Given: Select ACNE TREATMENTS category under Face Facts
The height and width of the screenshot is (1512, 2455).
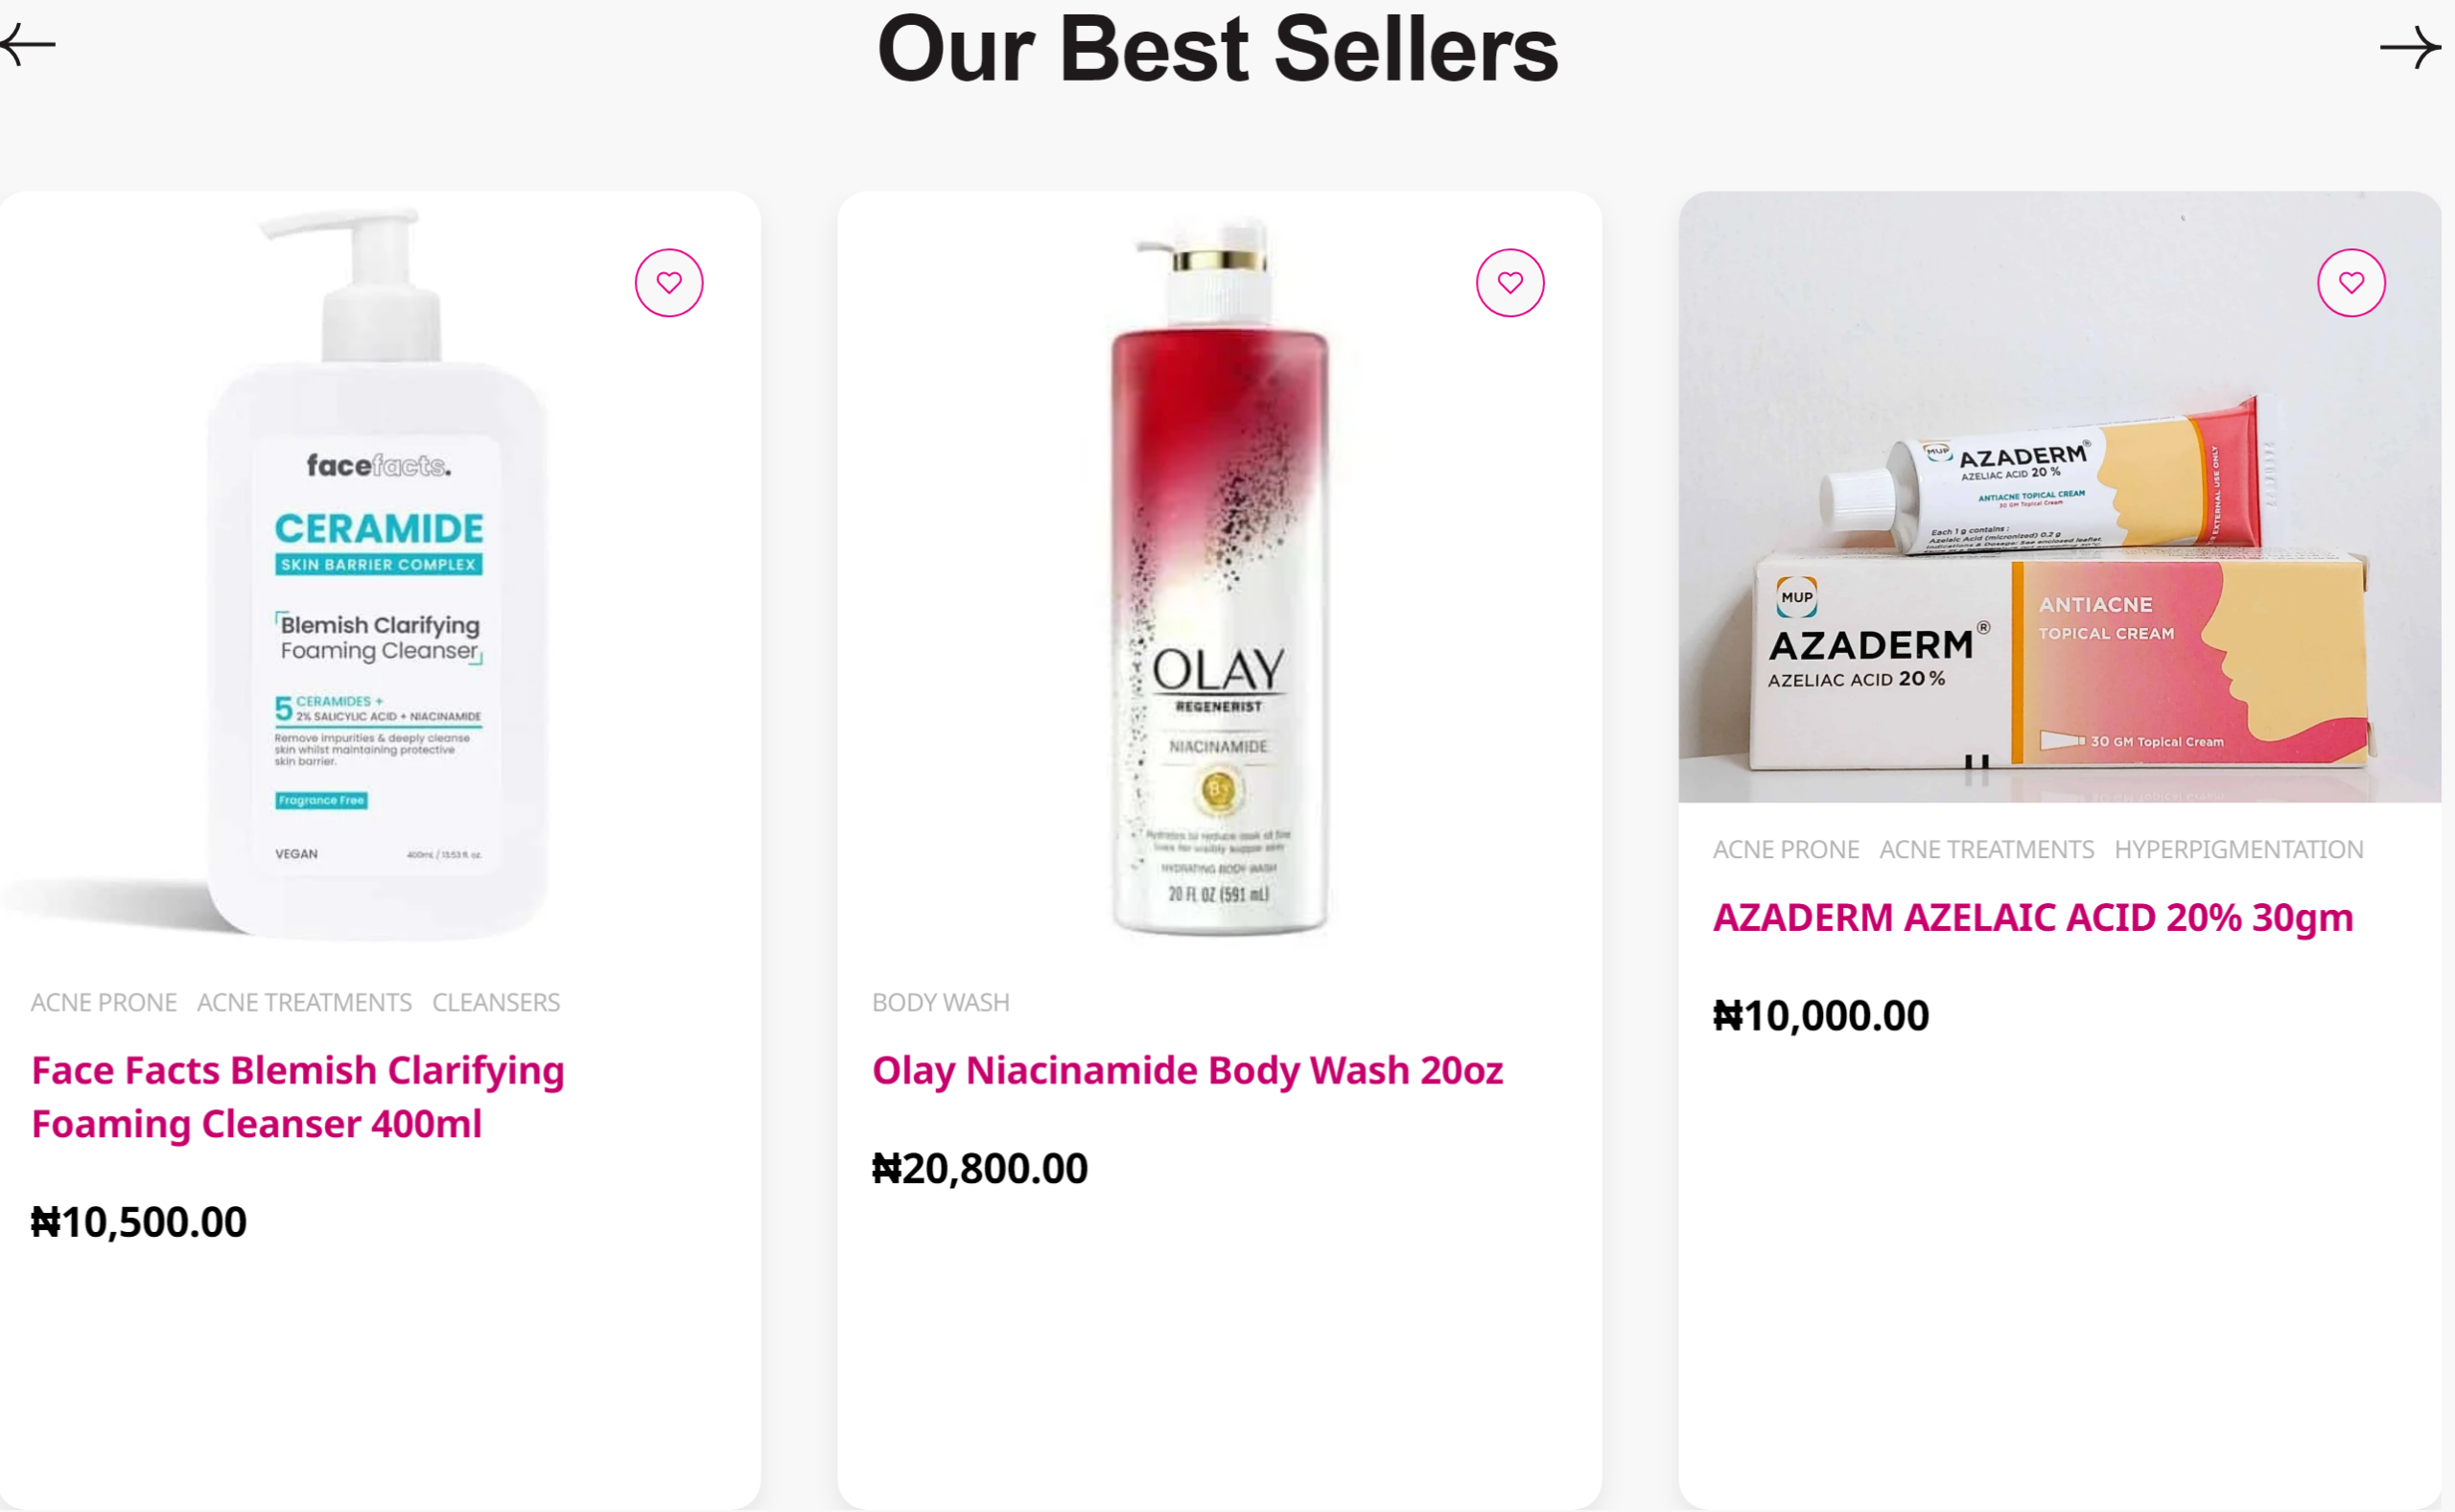Looking at the screenshot, I should point(304,1002).
